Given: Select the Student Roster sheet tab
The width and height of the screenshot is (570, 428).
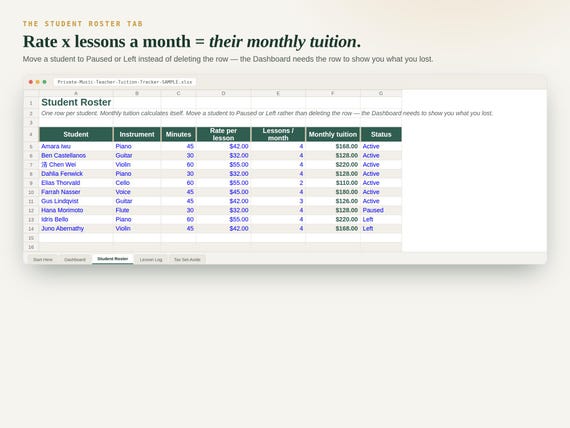Looking at the screenshot, I should [113, 259].
